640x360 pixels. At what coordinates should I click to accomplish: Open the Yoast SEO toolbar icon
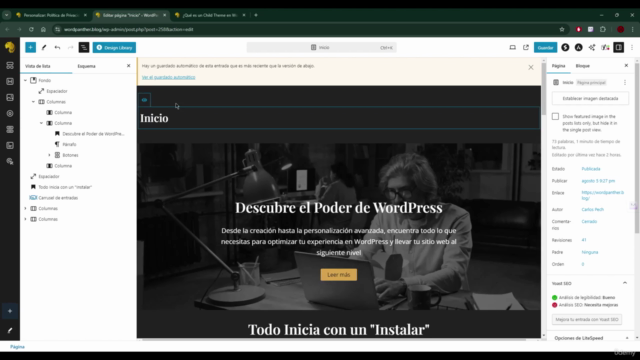[605, 47]
